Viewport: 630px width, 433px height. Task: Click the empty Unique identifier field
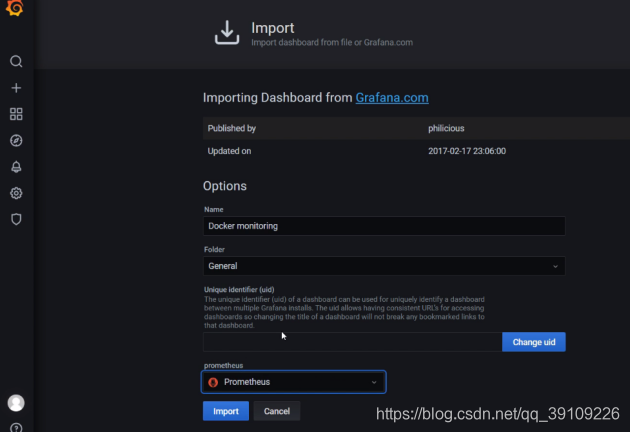(x=352, y=342)
